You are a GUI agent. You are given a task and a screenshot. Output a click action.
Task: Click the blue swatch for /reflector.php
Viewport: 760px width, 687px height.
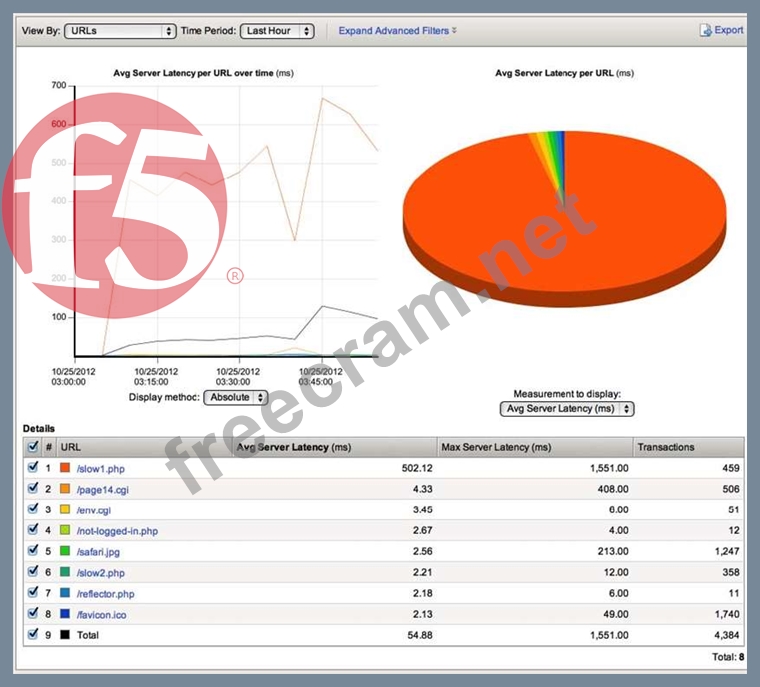click(65, 593)
